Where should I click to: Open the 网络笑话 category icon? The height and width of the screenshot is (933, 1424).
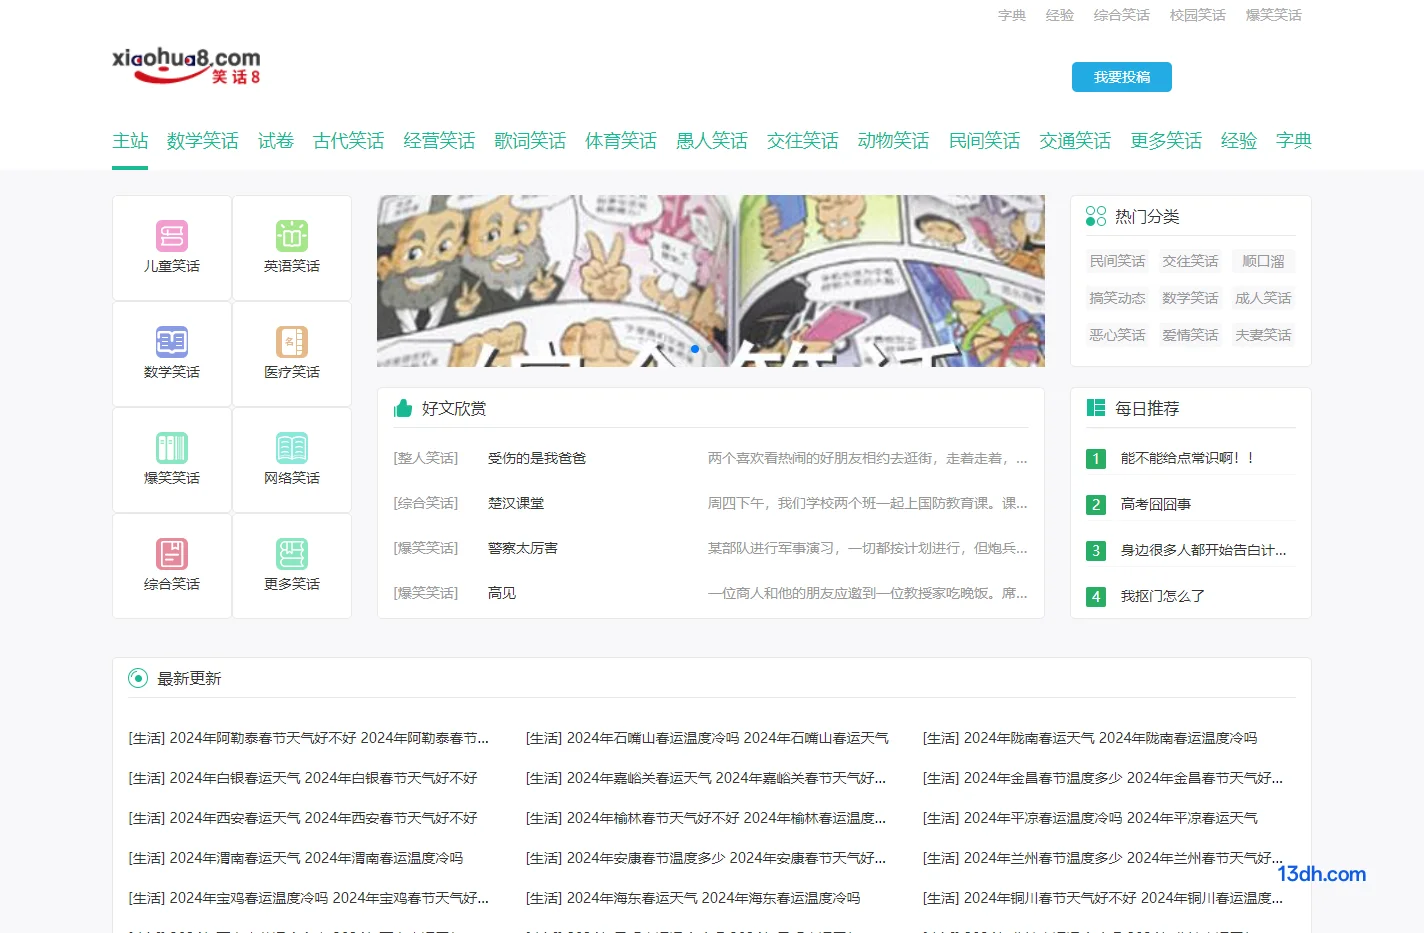292,448
